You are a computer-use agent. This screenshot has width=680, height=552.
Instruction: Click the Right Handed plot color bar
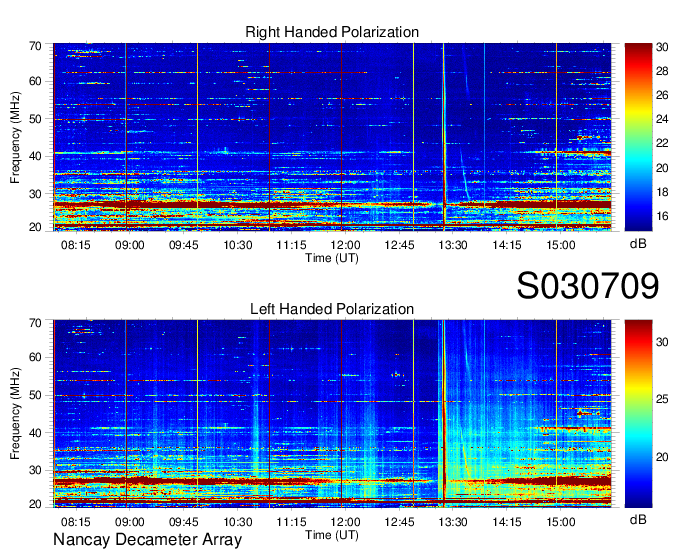pos(638,137)
